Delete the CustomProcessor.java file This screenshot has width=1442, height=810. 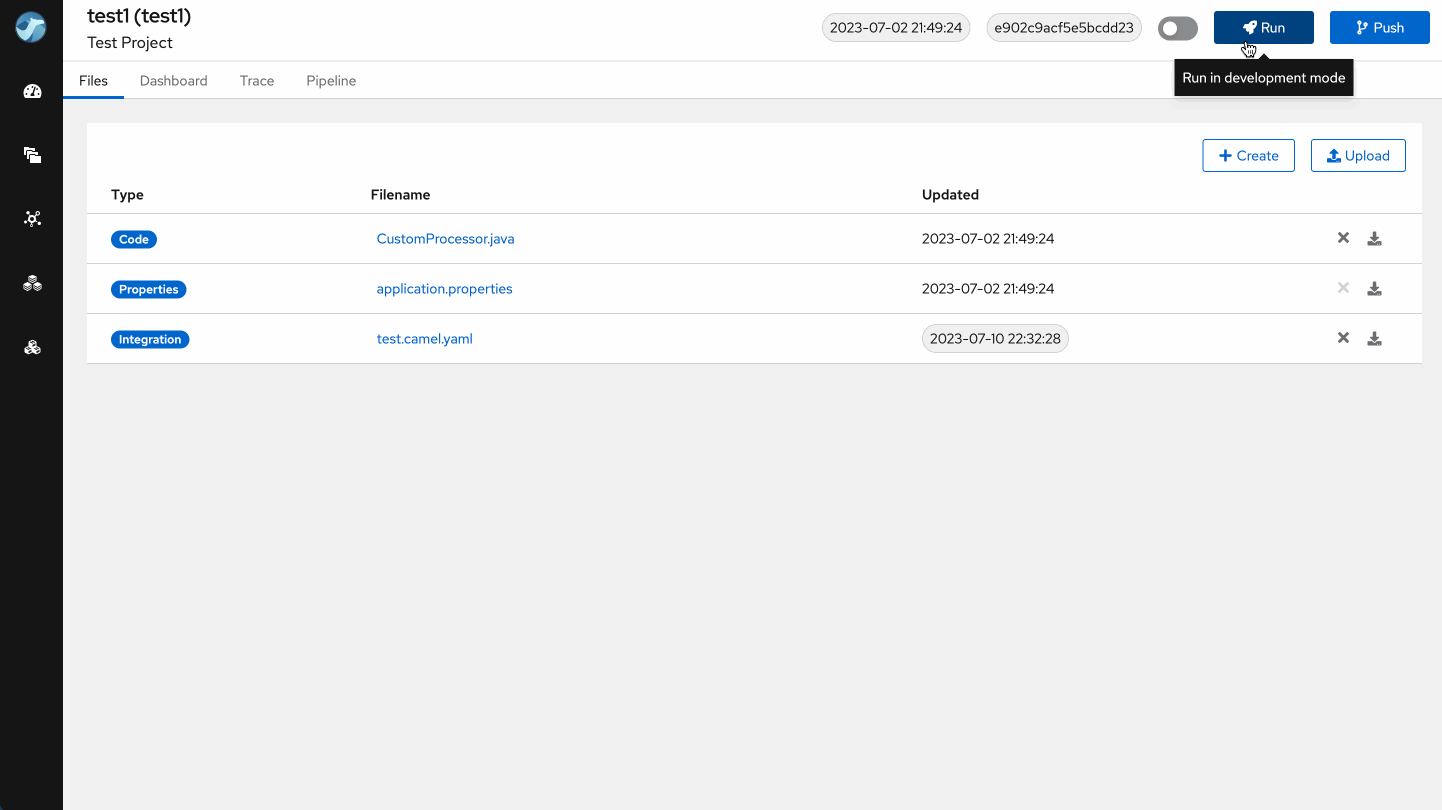(x=1343, y=238)
